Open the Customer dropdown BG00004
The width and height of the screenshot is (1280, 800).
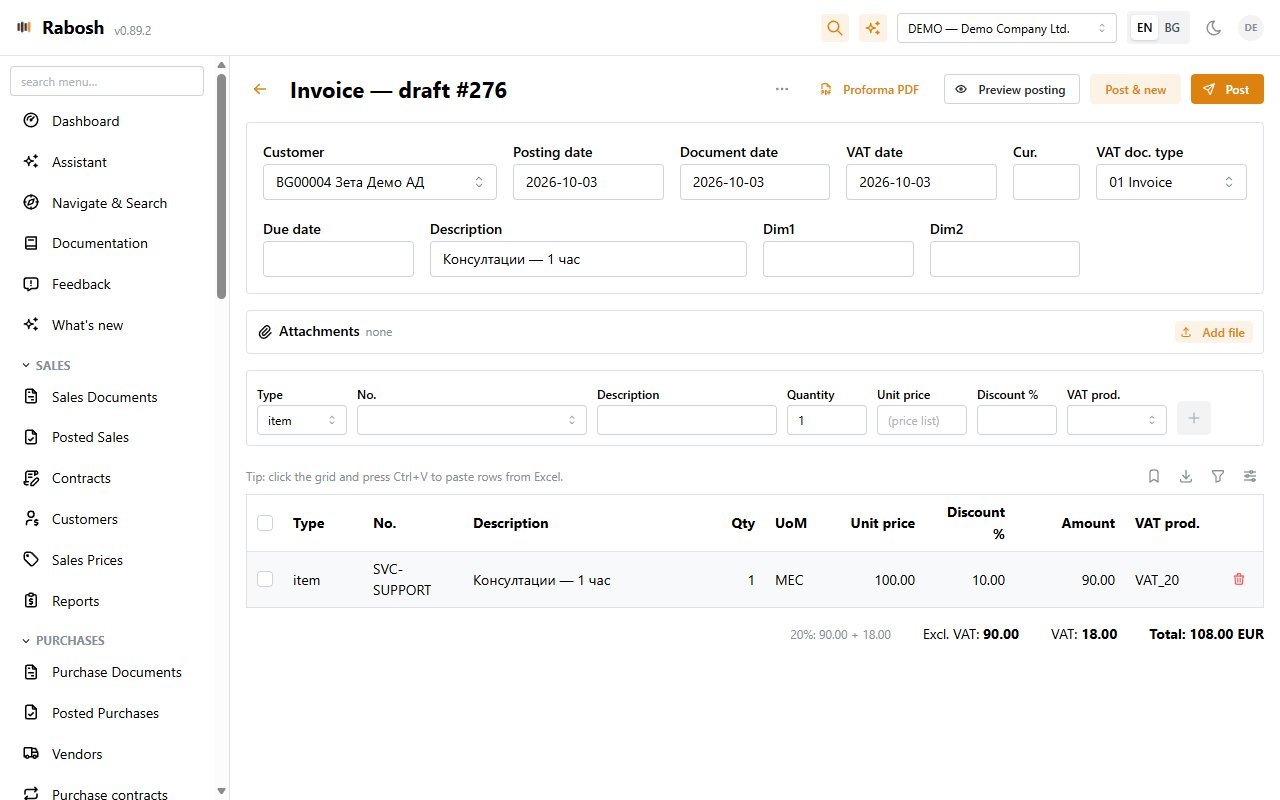380,182
